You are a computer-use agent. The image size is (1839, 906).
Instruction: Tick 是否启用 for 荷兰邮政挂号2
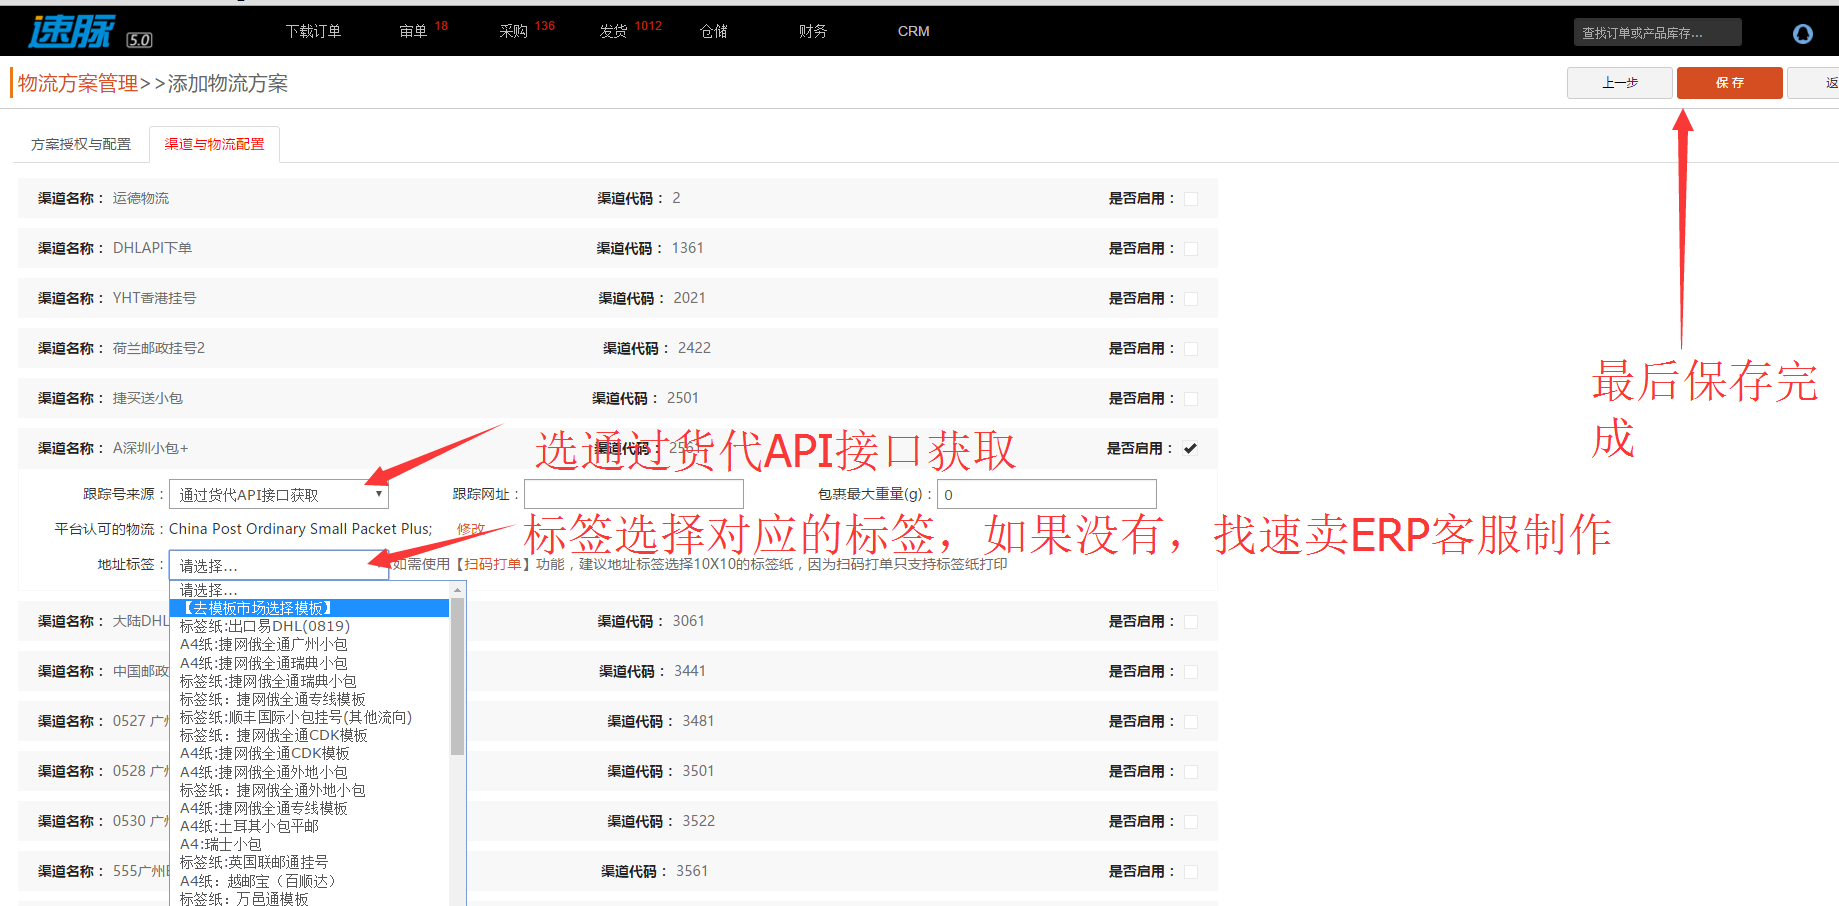(1191, 349)
